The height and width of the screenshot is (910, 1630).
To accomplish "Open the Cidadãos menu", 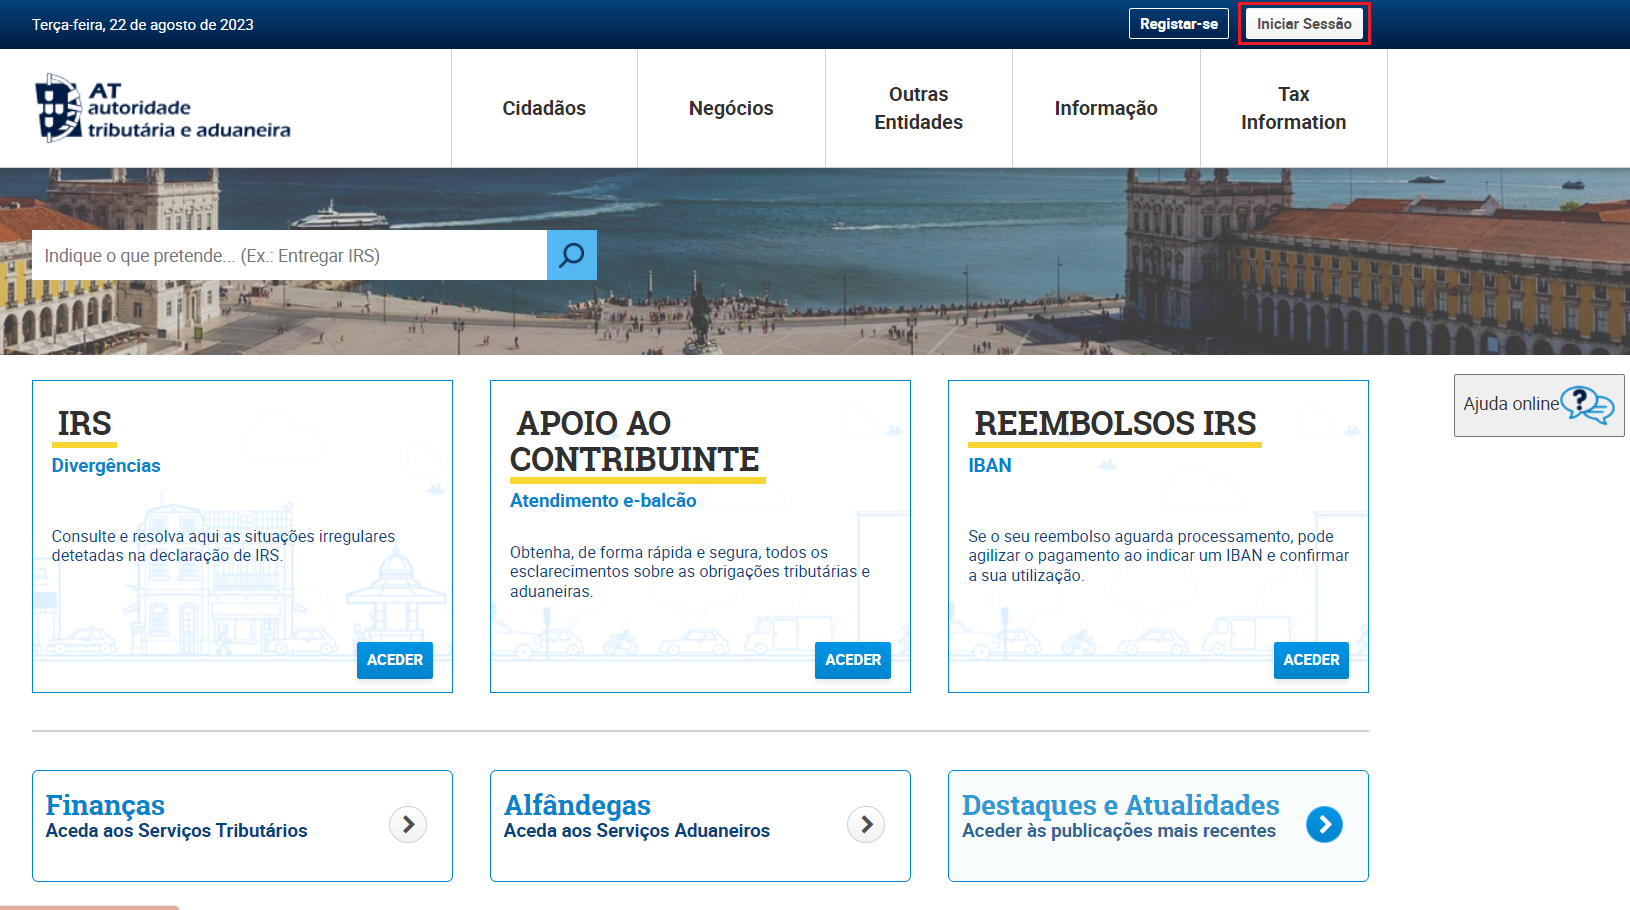I will pos(544,108).
